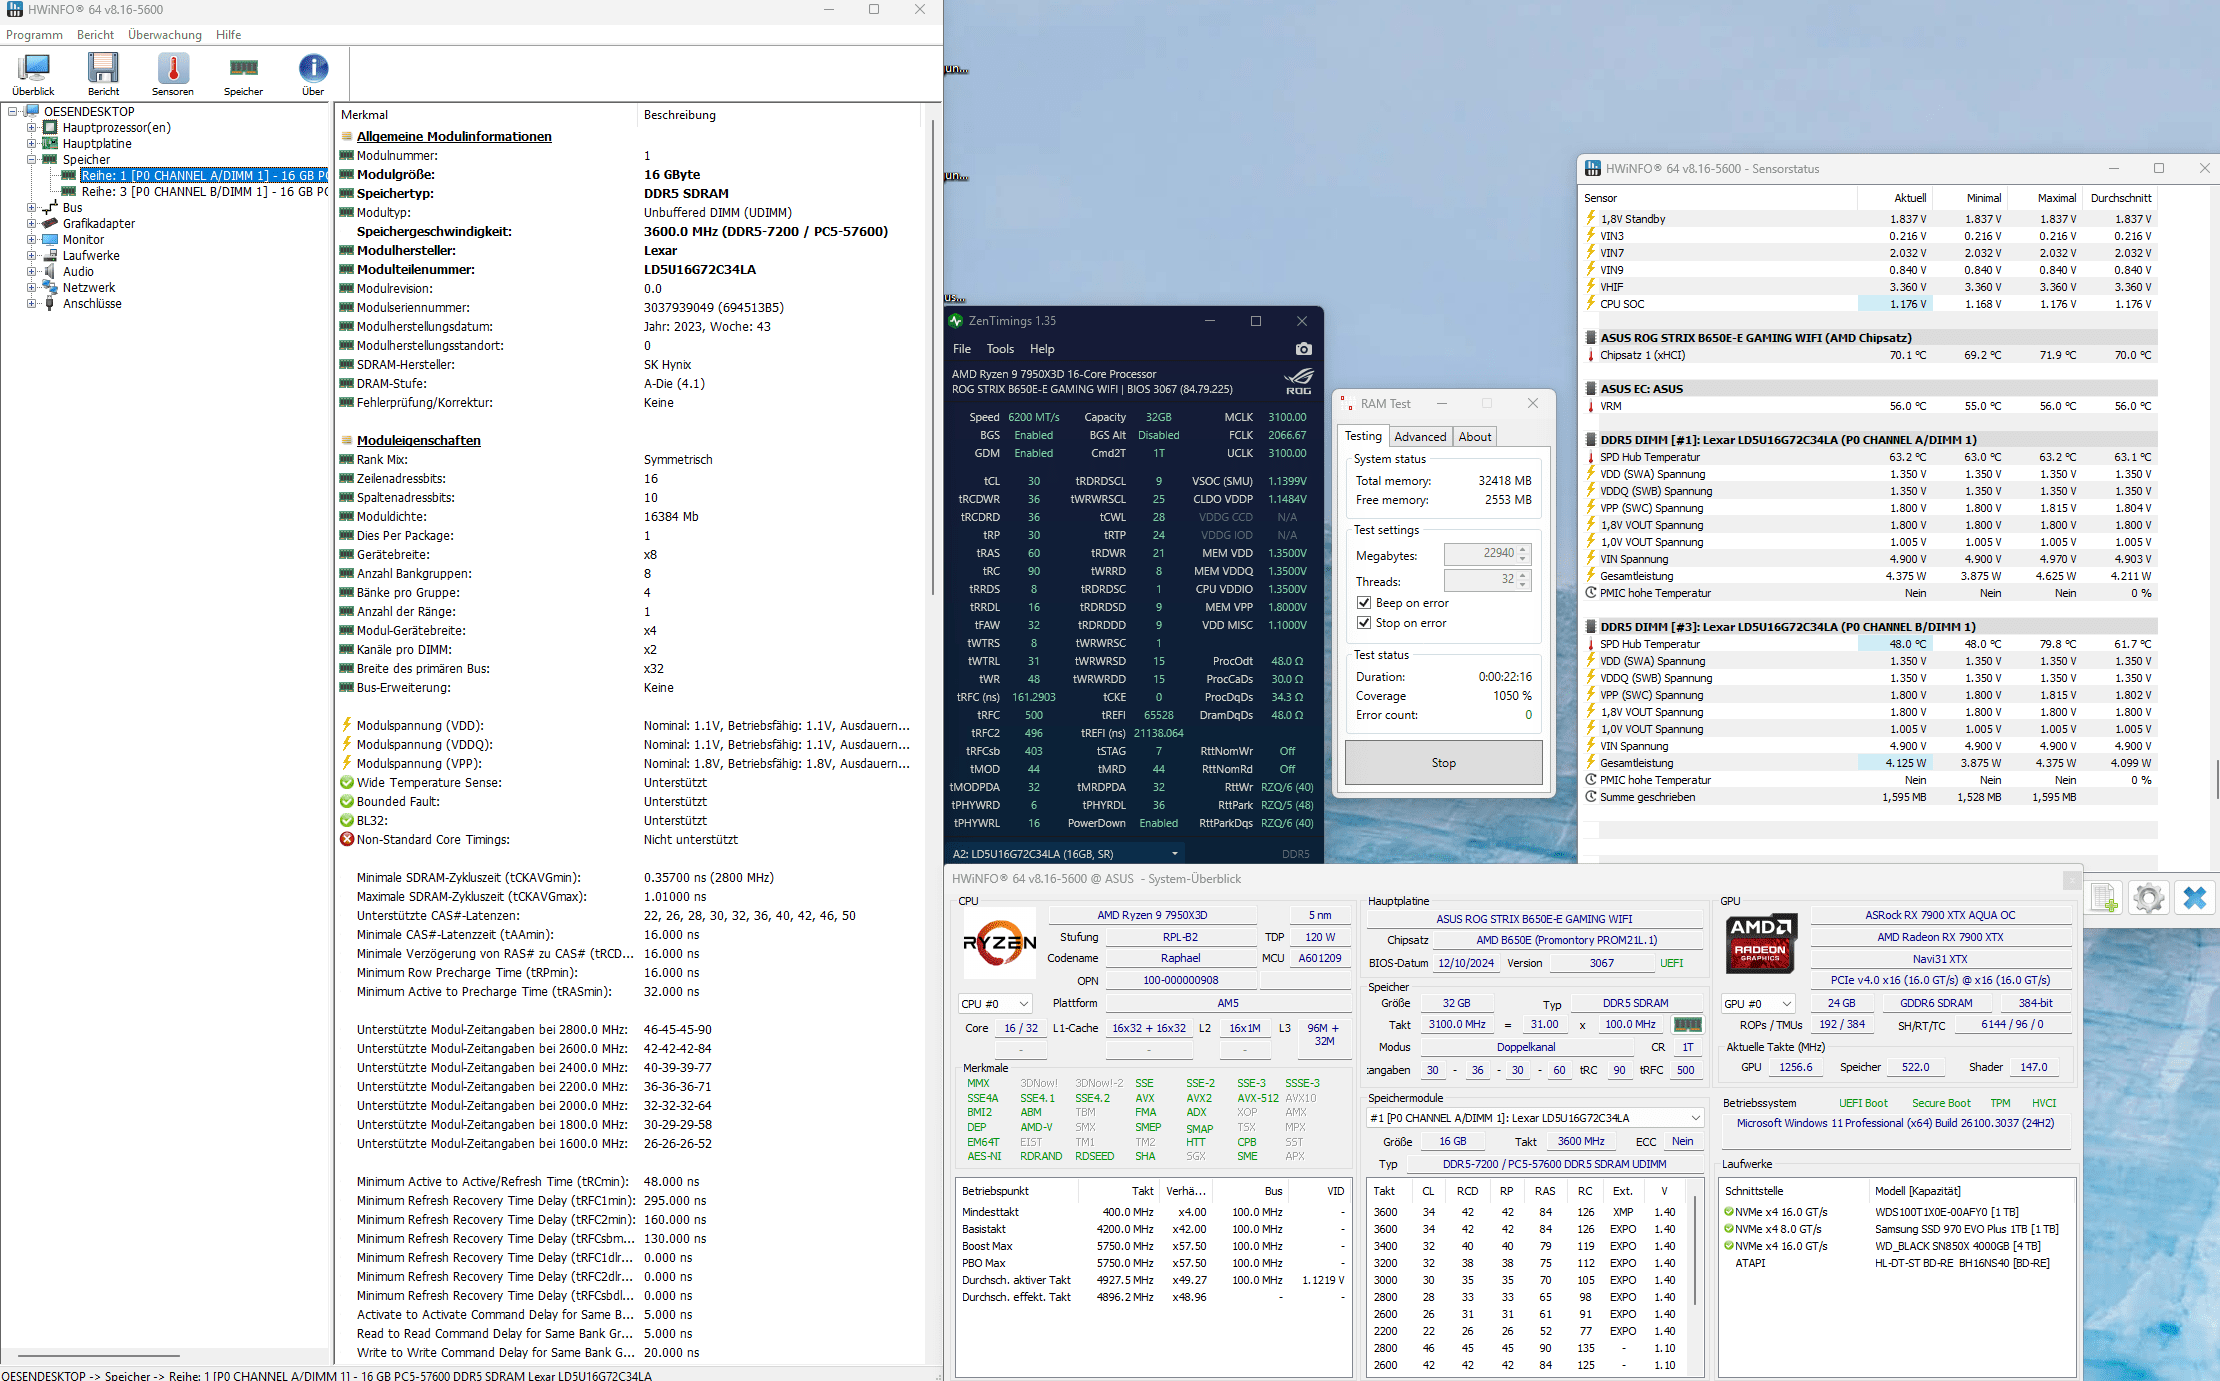Expand the Grafikadapter tree node
This screenshot has width=2220, height=1381.
click(x=31, y=224)
